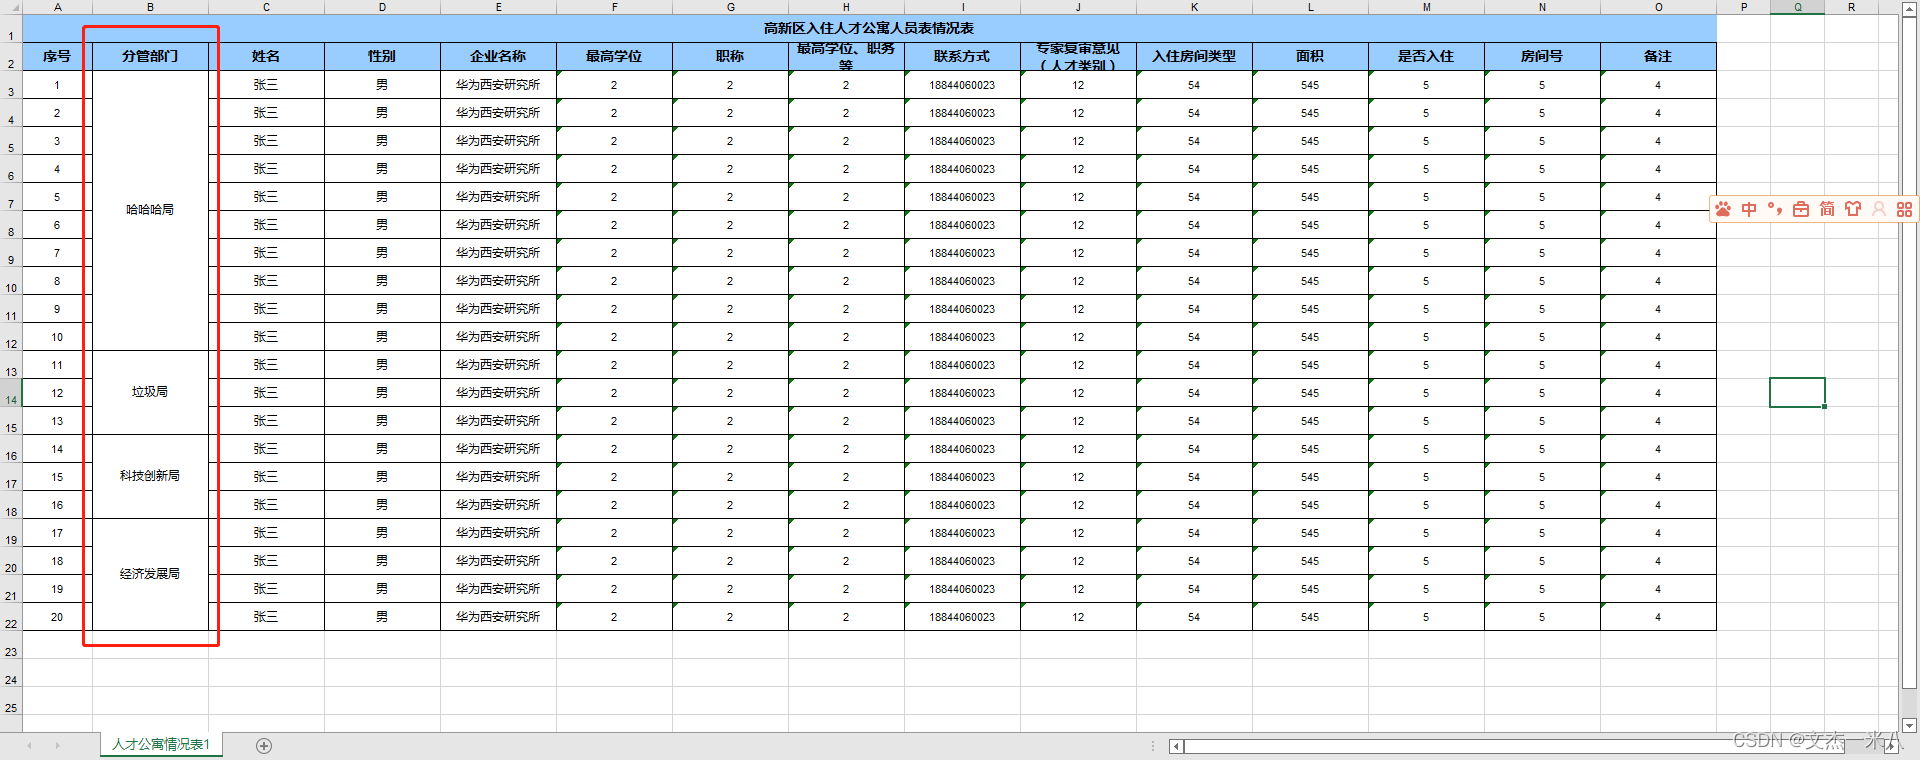Click the 姓名 header cell
Viewport: 1920px width, 760px height.
point(266,56)
